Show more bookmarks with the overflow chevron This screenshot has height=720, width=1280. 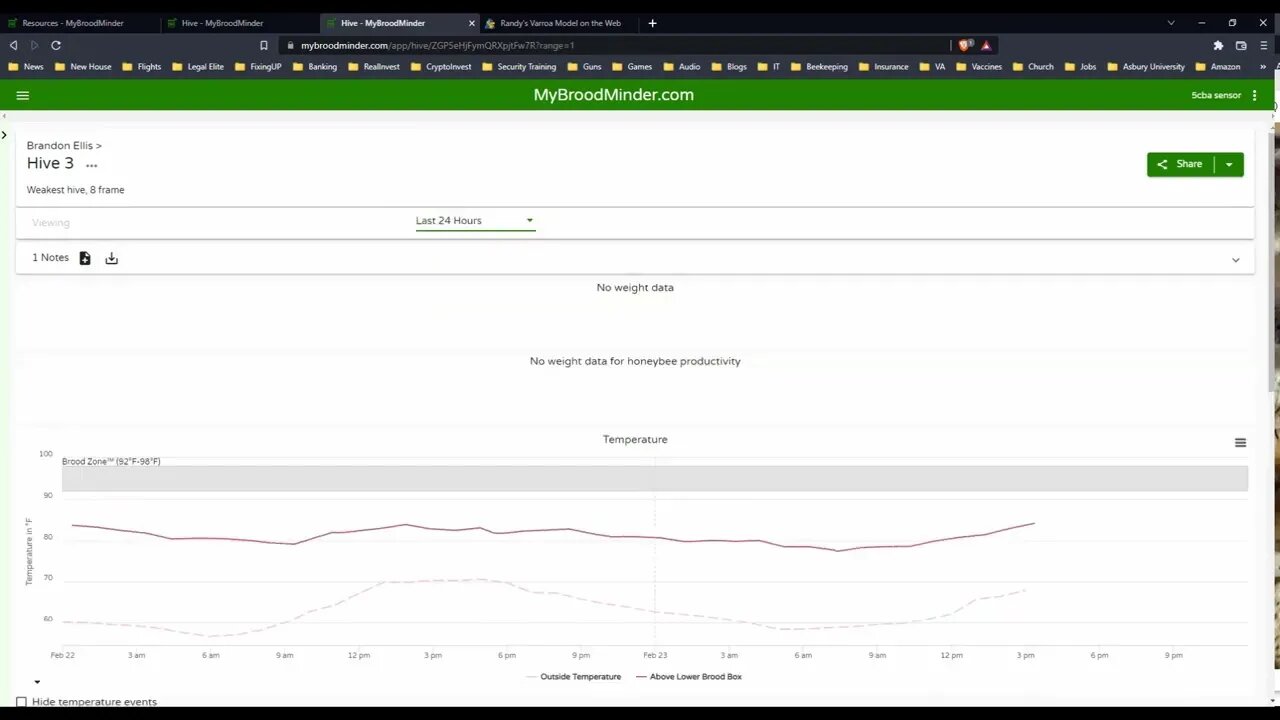coord(1264,67)
